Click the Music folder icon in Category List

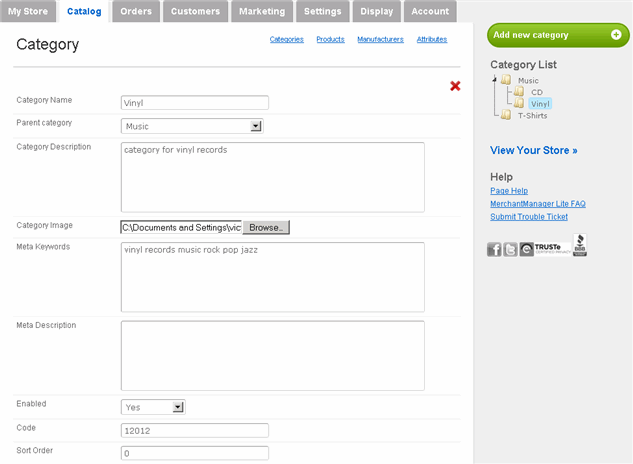[506, 80]
